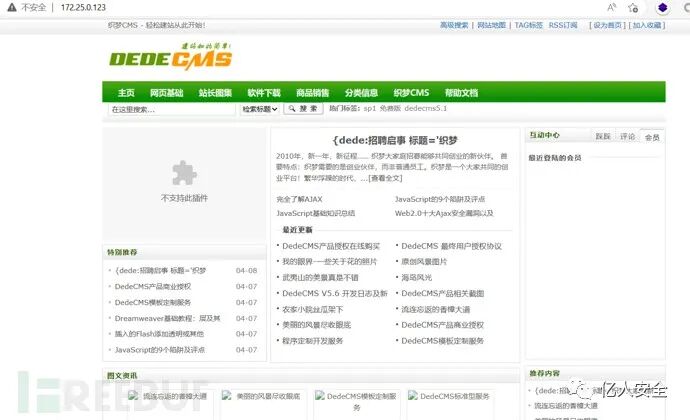Open JavaScript基础知识总结 article link
The height and width of the screenshot is (420, 690).
316,213
